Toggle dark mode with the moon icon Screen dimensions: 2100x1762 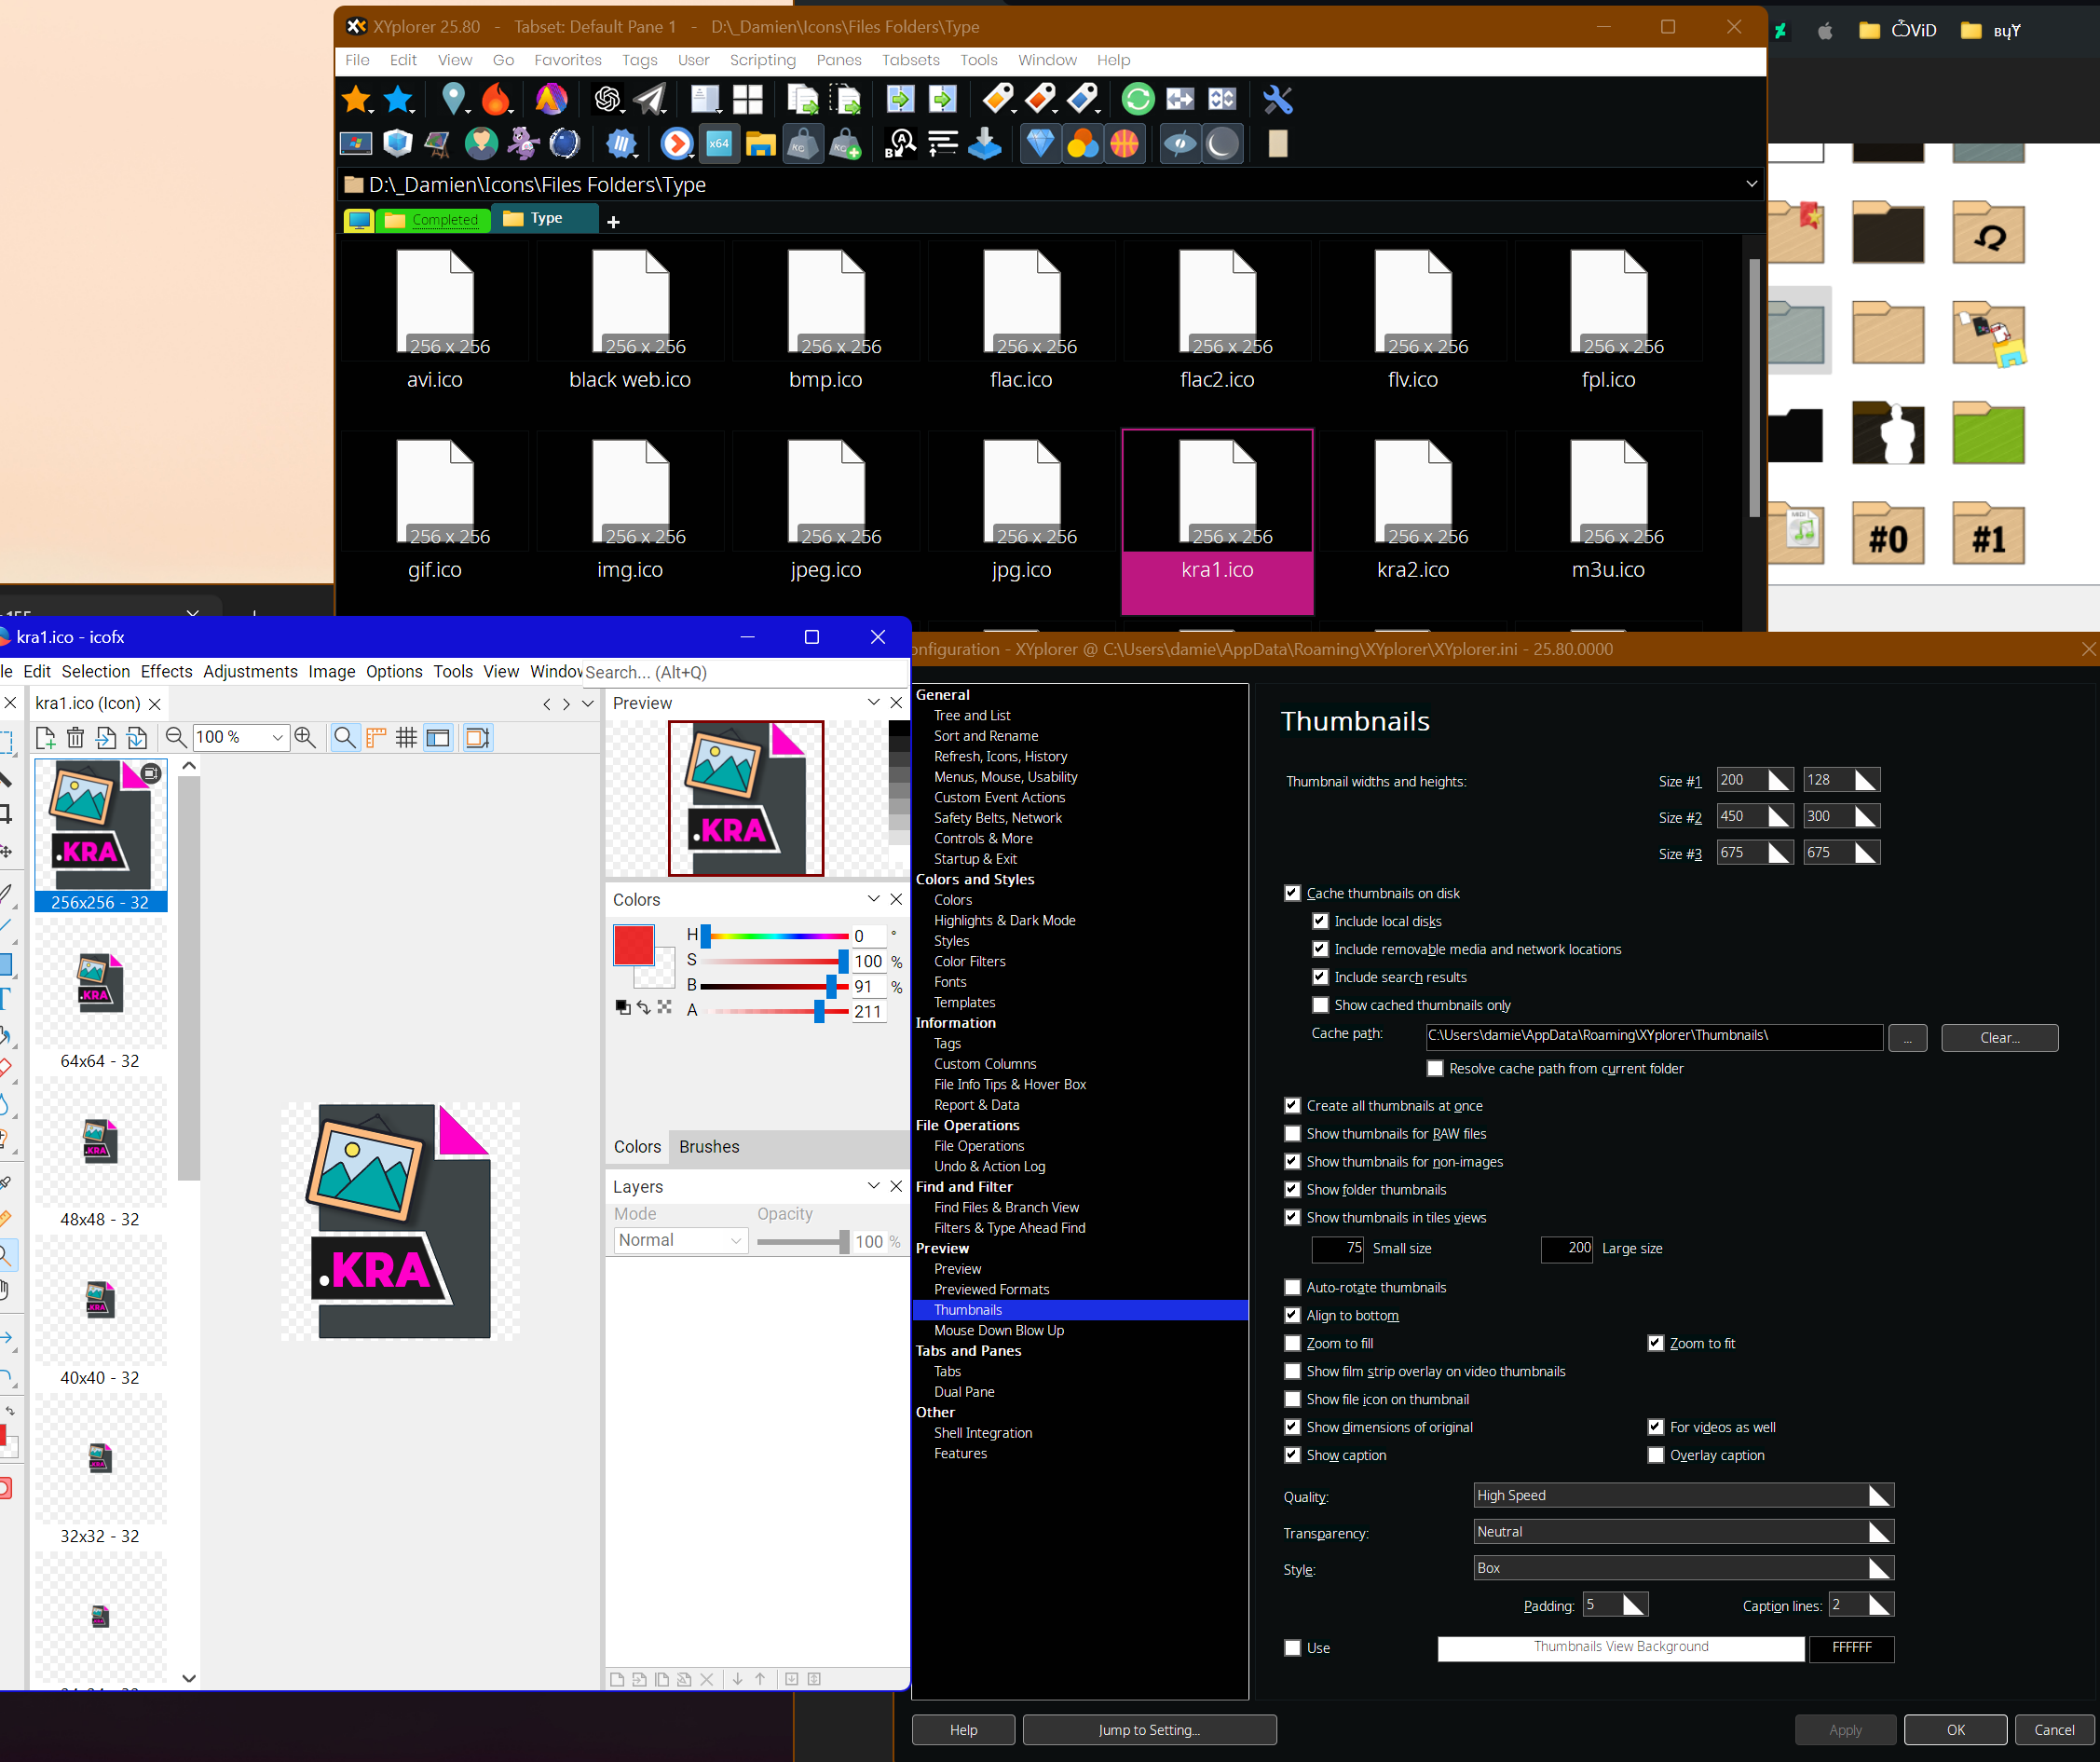[x=1221, y=144]
